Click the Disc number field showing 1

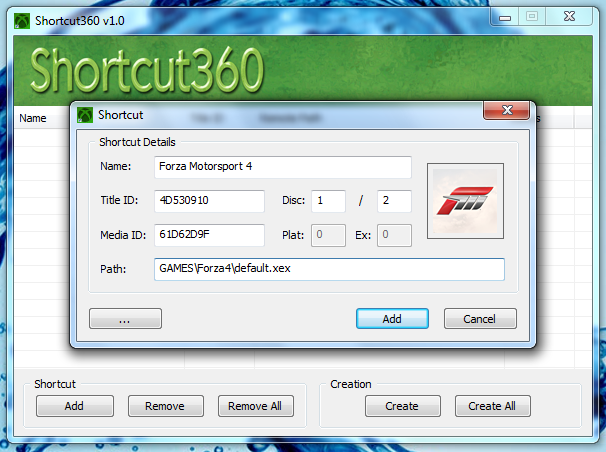tap(328, 201)
